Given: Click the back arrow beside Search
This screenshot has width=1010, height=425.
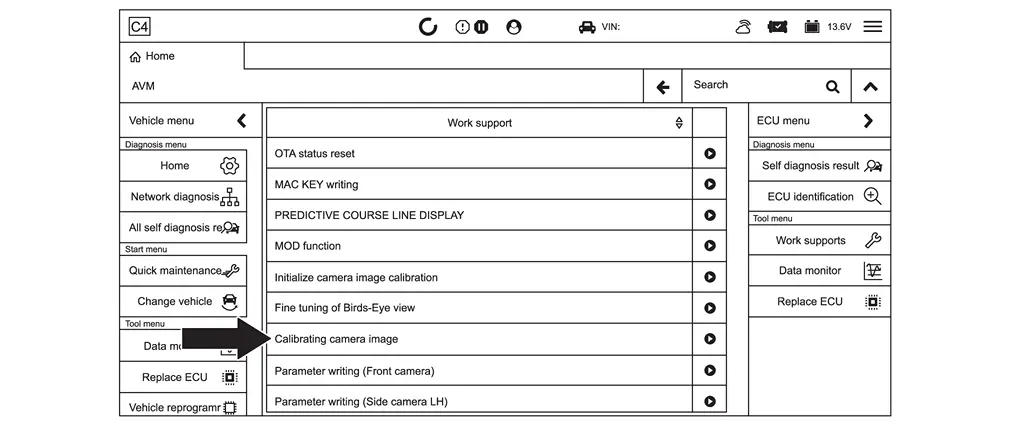Looking at the screenshot, I should click(662, 87).
